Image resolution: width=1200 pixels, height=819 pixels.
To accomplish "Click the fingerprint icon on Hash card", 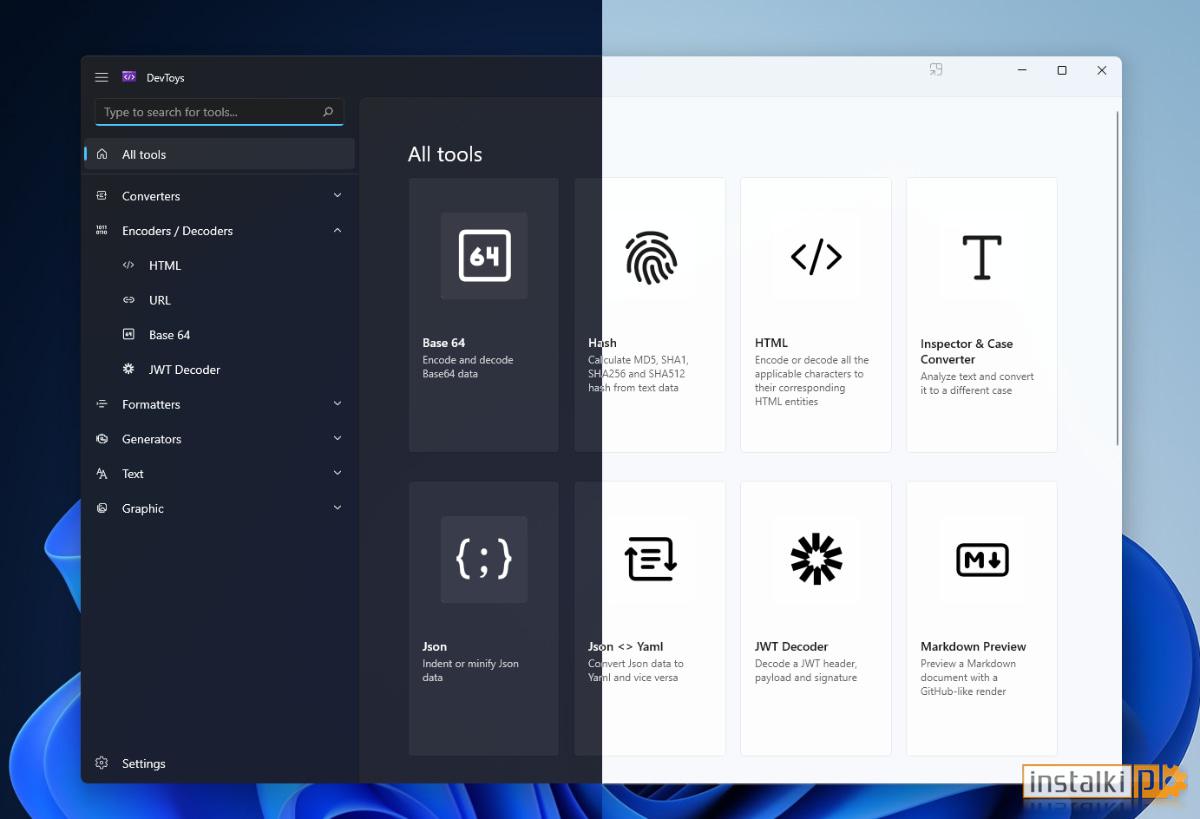I will point(650,257).
